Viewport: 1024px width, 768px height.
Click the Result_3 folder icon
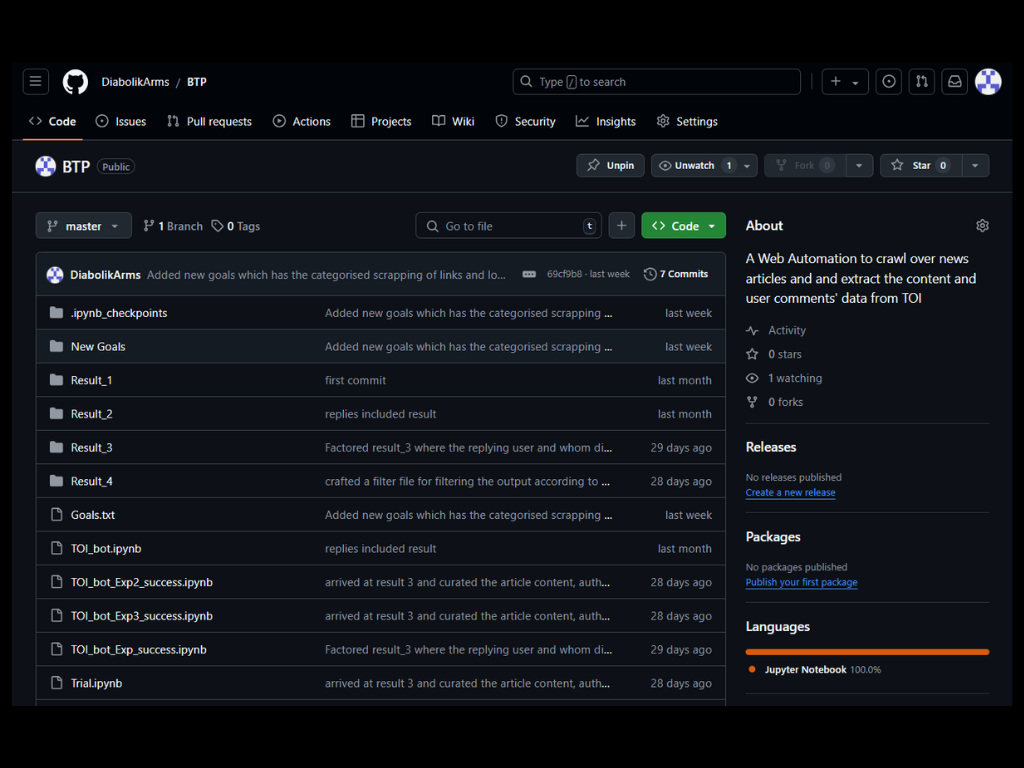tap(57, 447)
